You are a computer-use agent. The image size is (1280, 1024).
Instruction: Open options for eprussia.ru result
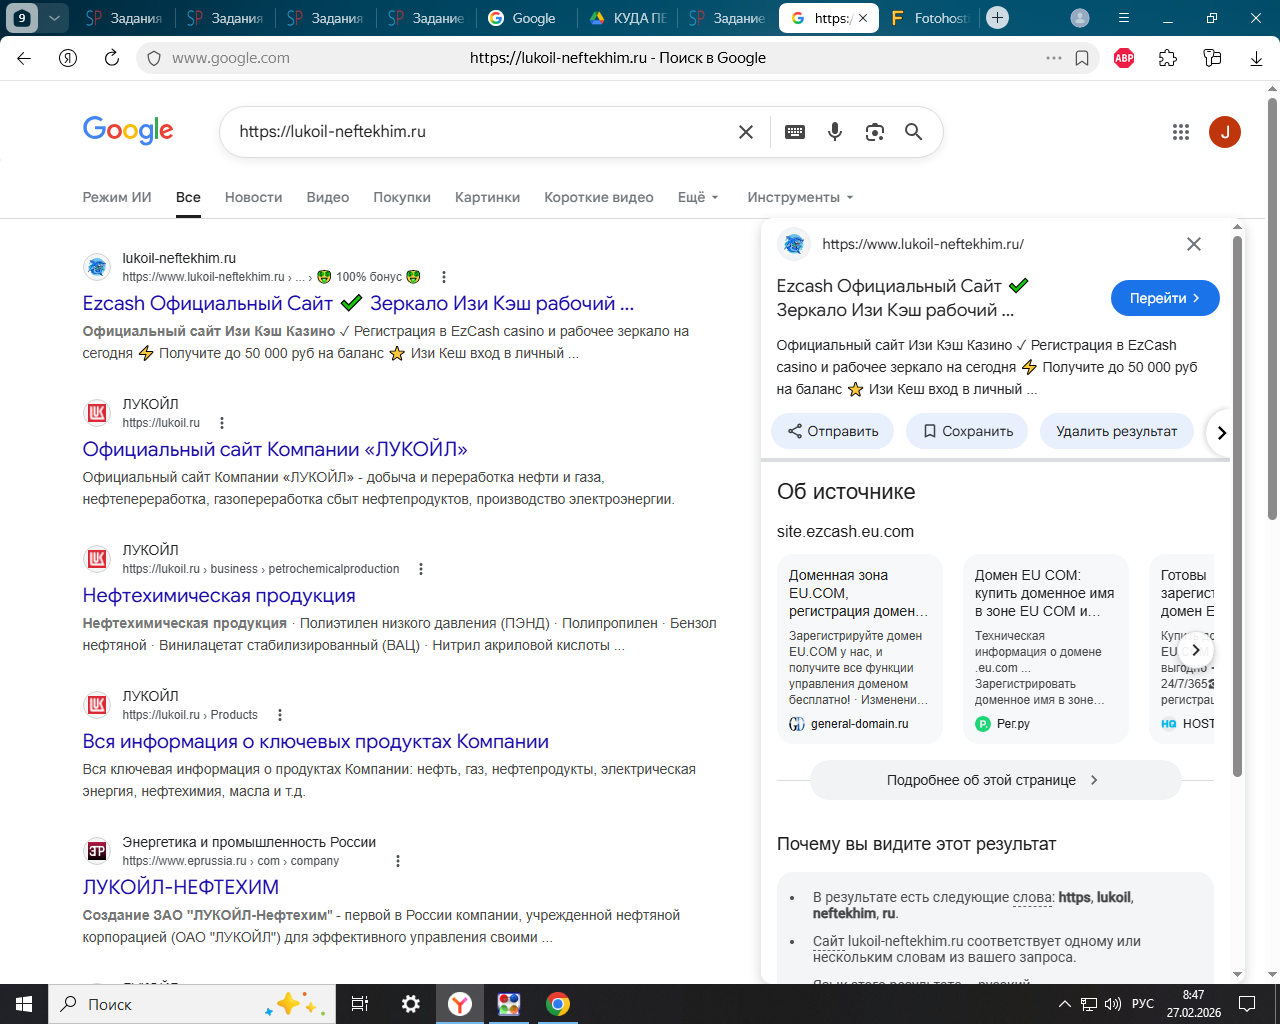point(398,861)
